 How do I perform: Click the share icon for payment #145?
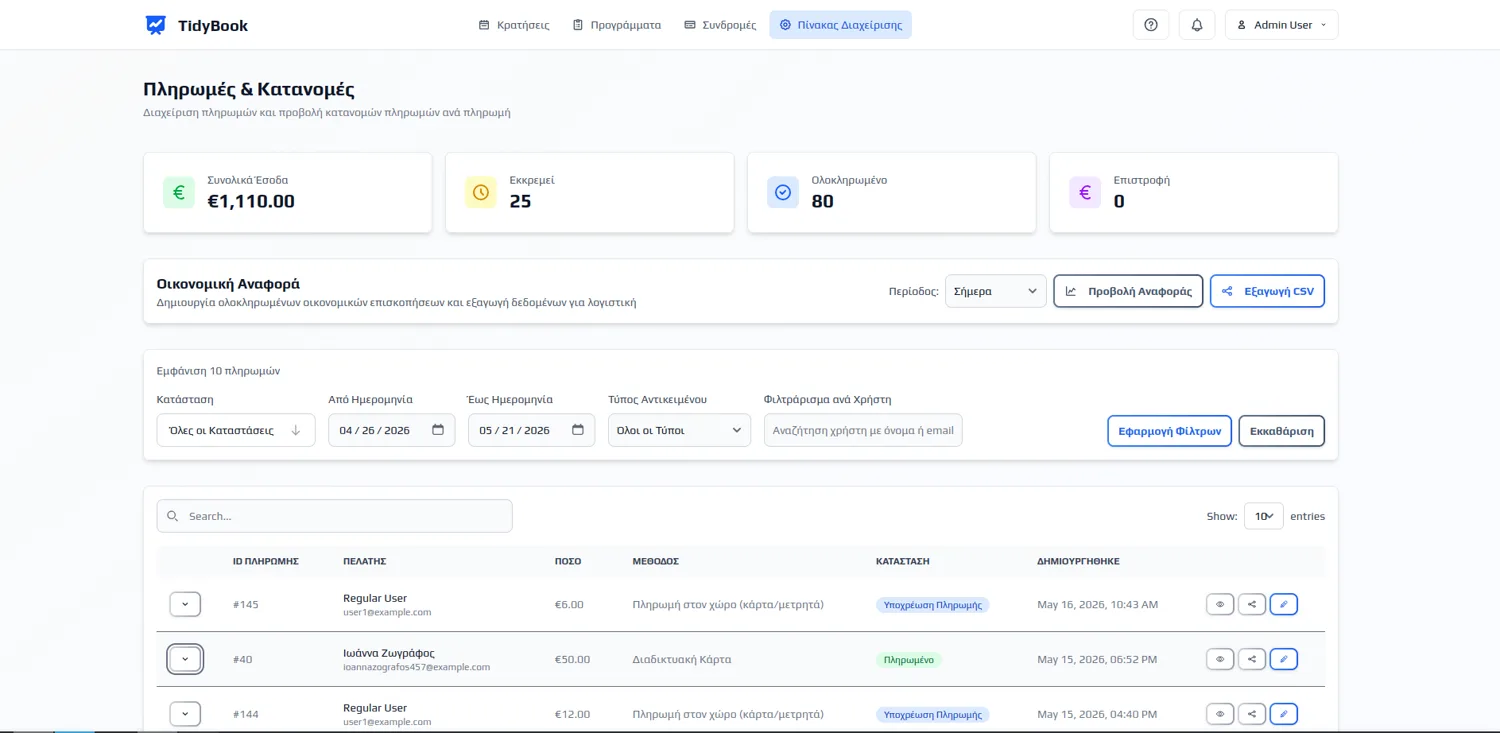tap(1252, 604)
